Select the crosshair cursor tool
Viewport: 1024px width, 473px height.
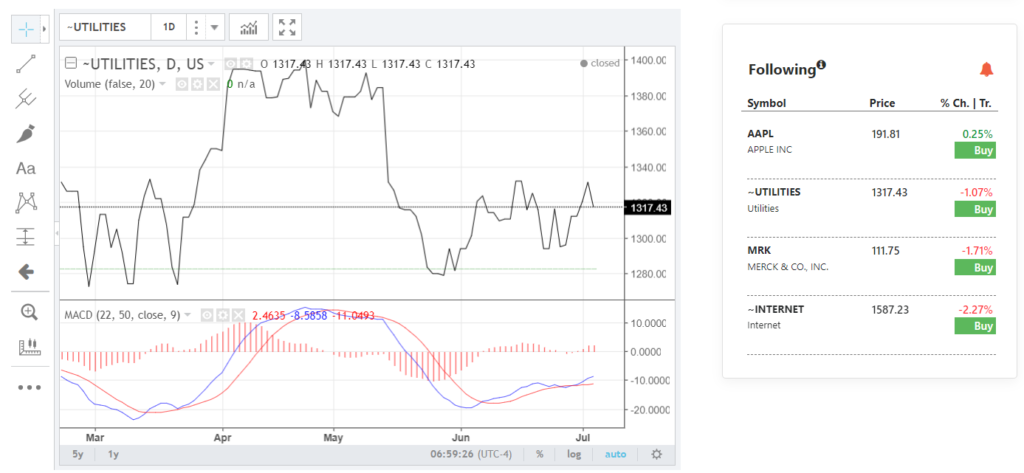[26, 28]
